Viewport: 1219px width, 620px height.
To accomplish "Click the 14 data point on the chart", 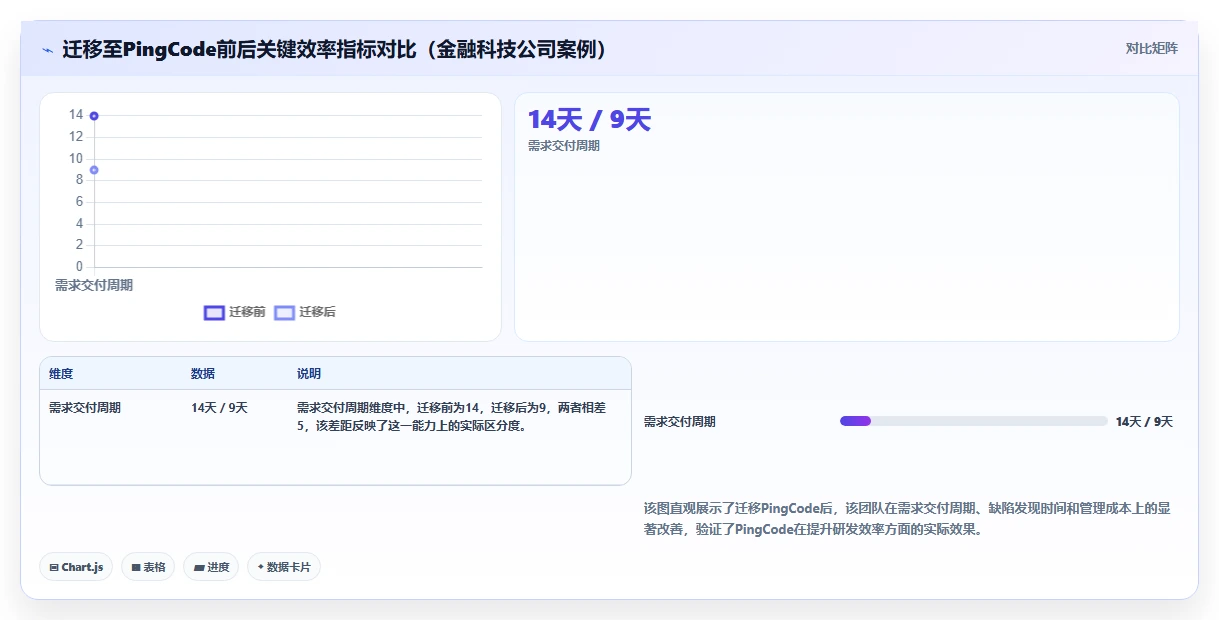I will click(94, 116).
